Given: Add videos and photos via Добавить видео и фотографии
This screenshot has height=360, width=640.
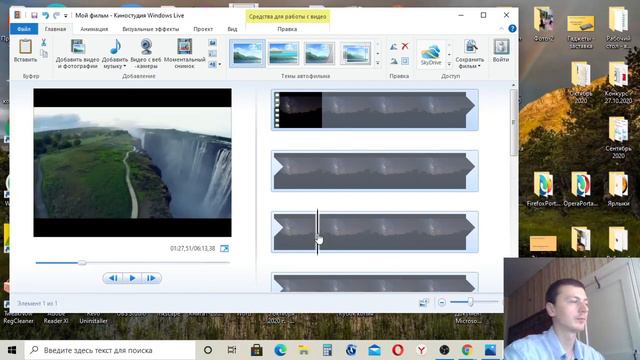Looking at the screenshot, I should click(77, 54).
